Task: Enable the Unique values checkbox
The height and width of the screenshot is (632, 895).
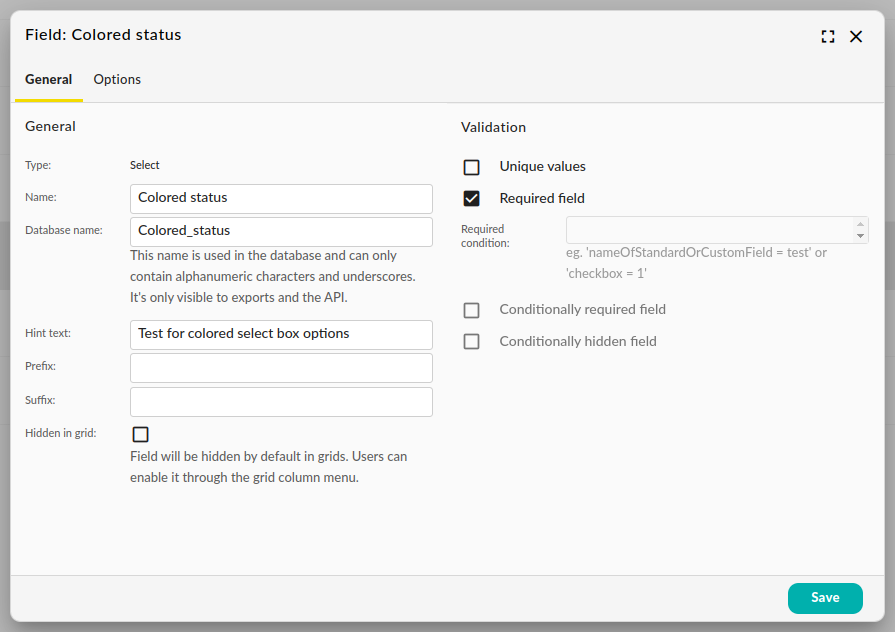Action: (472, 167)
